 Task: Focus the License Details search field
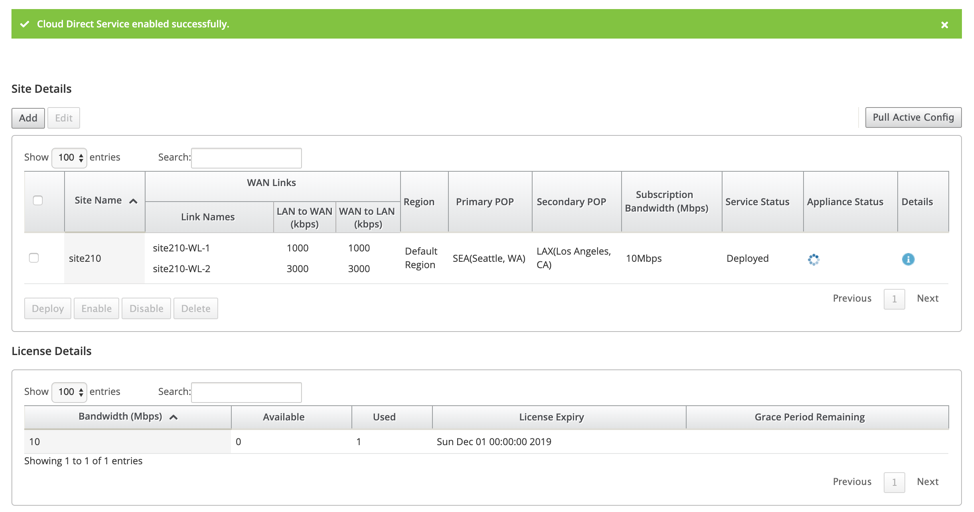247,392
